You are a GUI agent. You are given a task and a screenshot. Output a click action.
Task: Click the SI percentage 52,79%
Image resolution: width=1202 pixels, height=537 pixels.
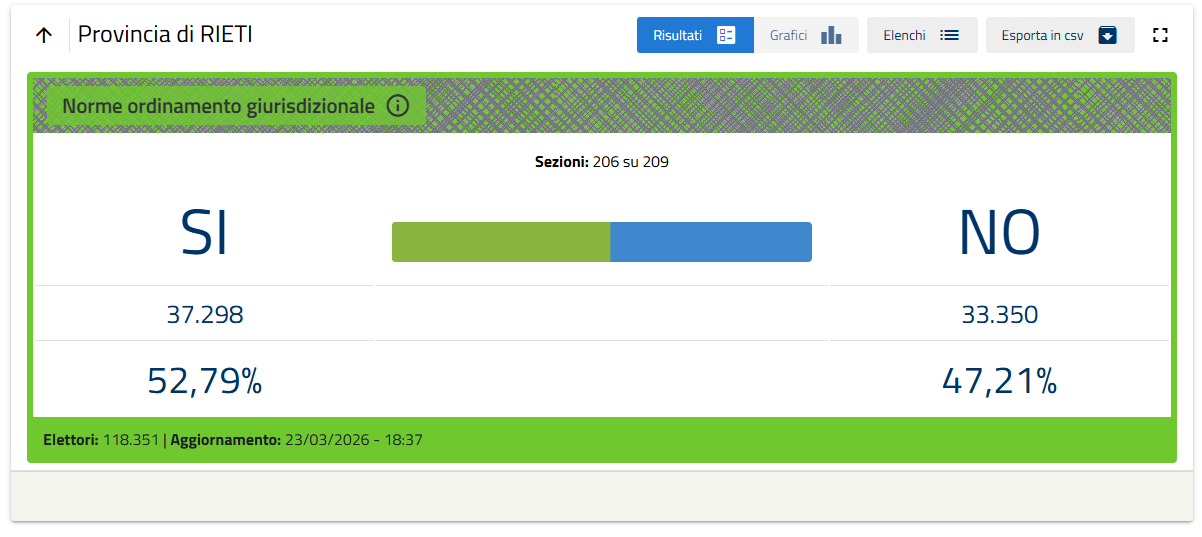(205, 381)
